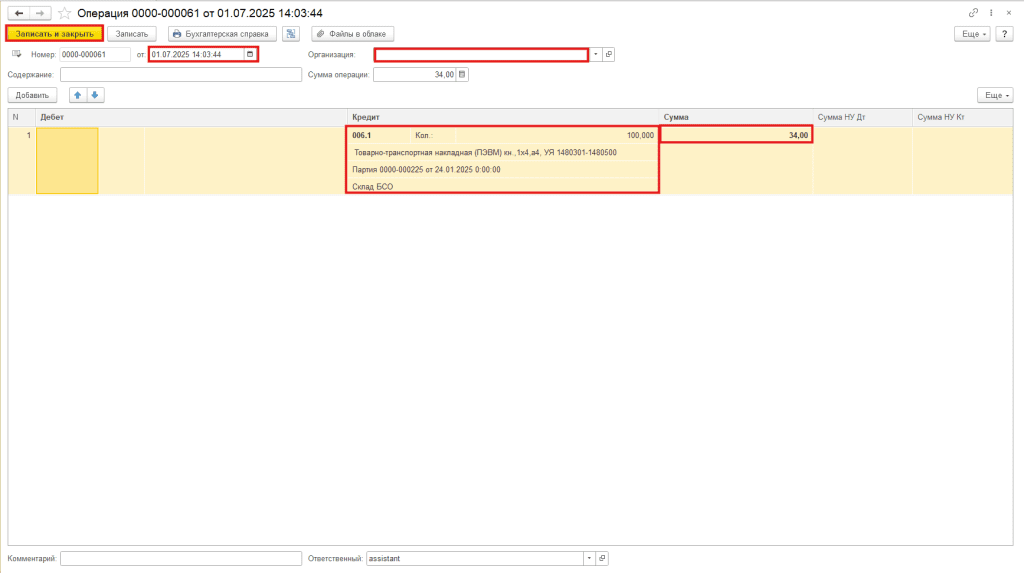This screenshot has height=573, width=1024.
Task: Open Файлы в облаке
Action: [x=353, y=34]
